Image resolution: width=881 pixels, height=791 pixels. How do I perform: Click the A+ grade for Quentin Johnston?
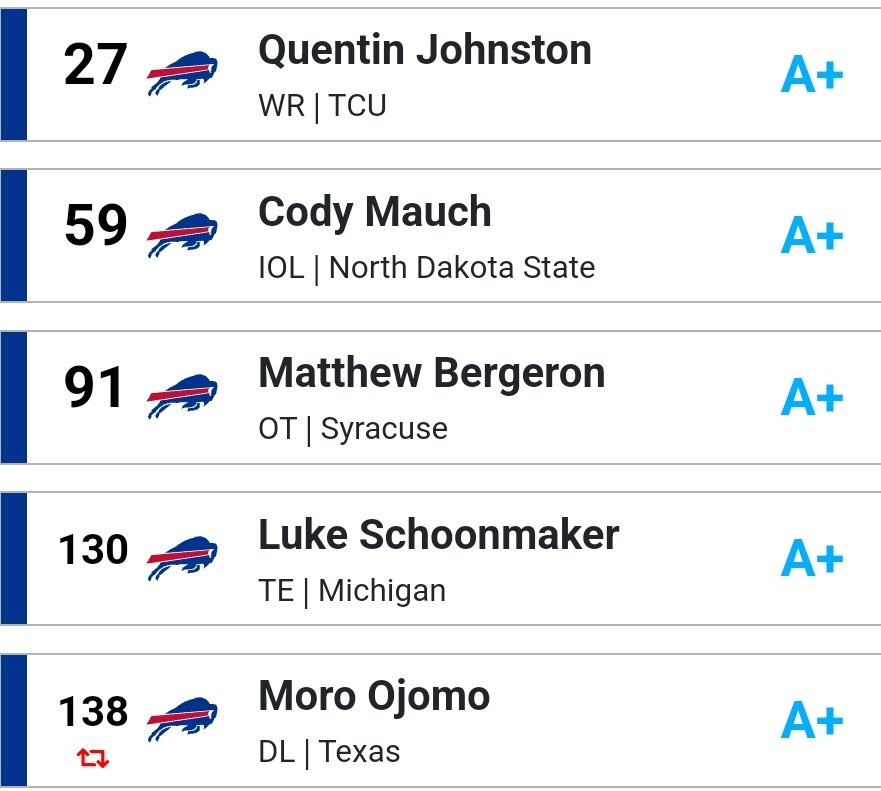click(x=812, y=74)
